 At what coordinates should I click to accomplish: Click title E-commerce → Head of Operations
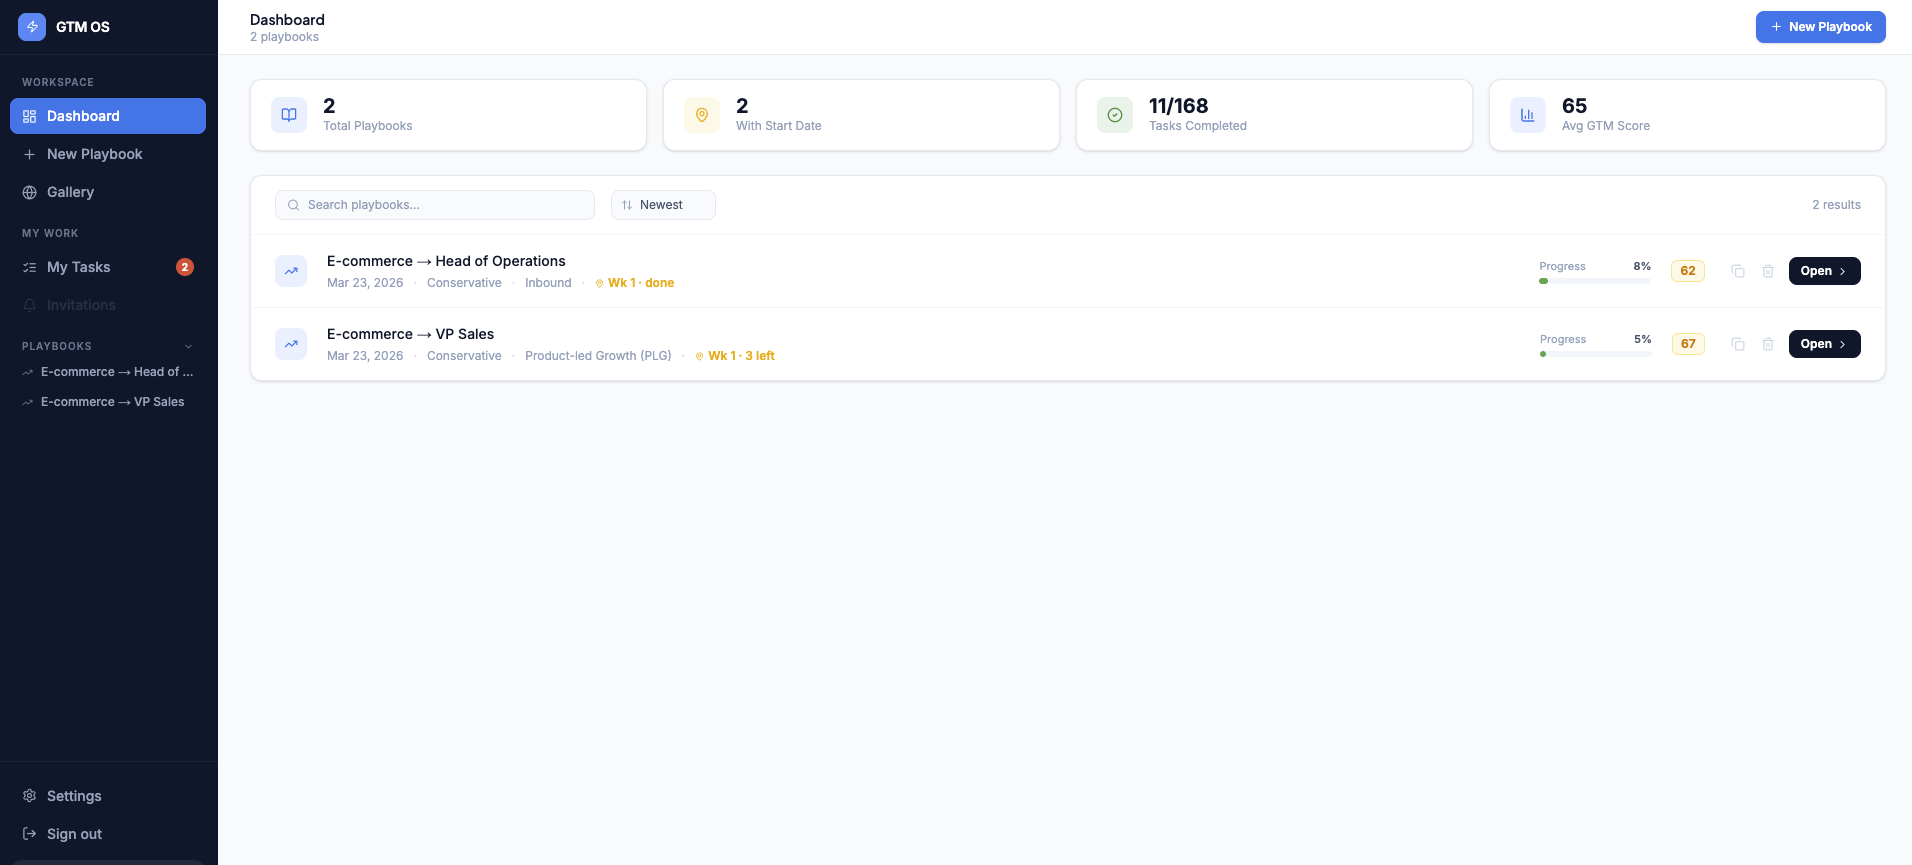point(446,261)
